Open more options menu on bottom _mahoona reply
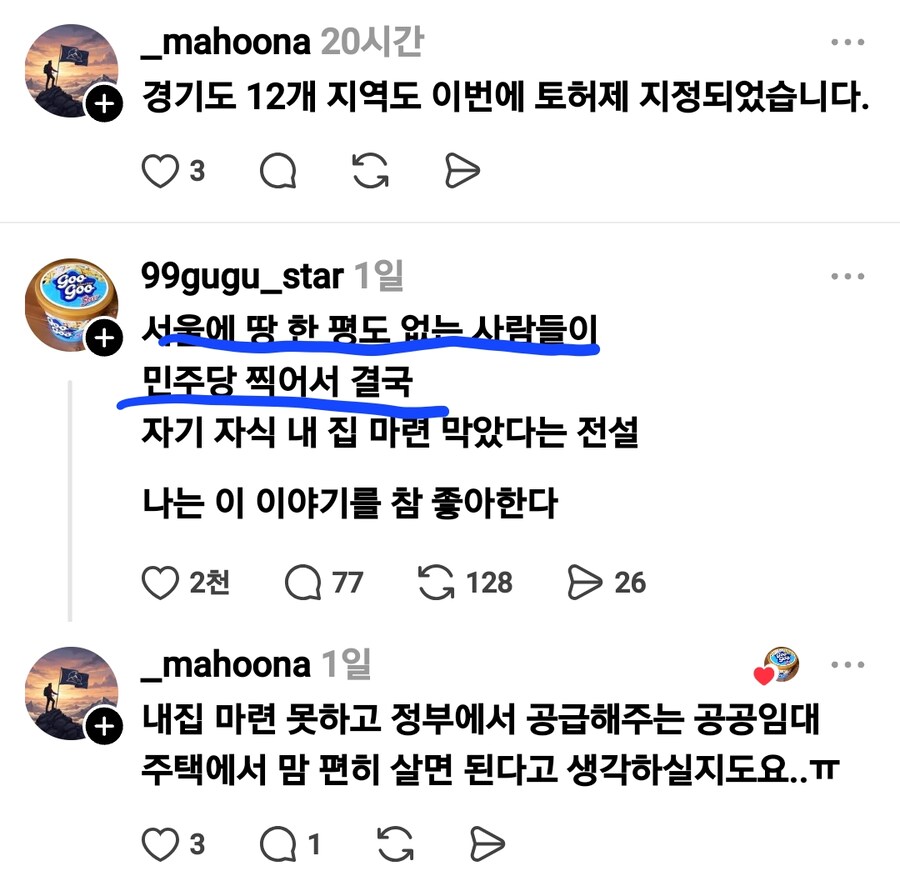This screenshot has width=900, height=891. click(x=848, y=665)
